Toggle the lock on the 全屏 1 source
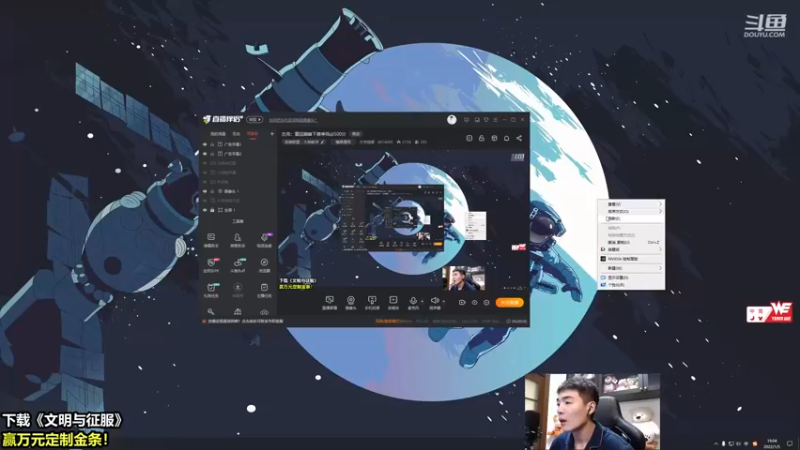 point(212,210)
